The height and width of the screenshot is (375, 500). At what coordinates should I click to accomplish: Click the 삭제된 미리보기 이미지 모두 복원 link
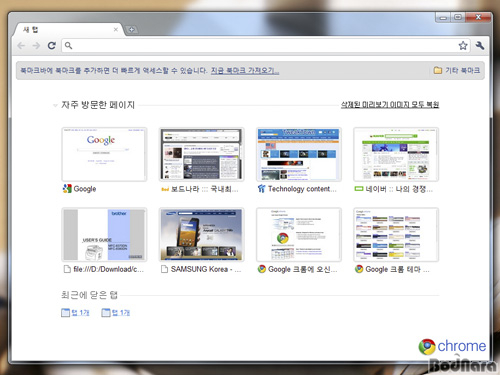[x=390, y=105]
